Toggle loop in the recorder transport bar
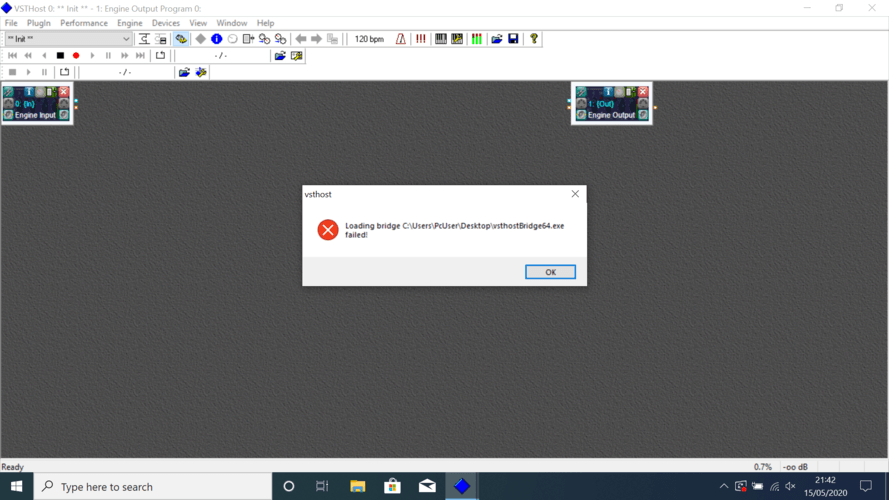889x500 pixels. (x=65, y=72)
